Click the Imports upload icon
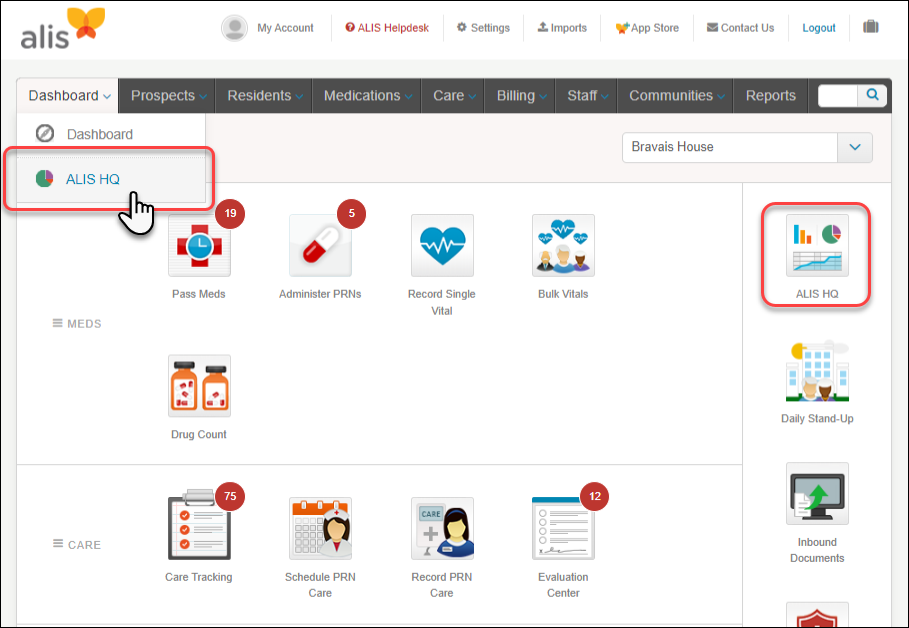 [543, 27]
